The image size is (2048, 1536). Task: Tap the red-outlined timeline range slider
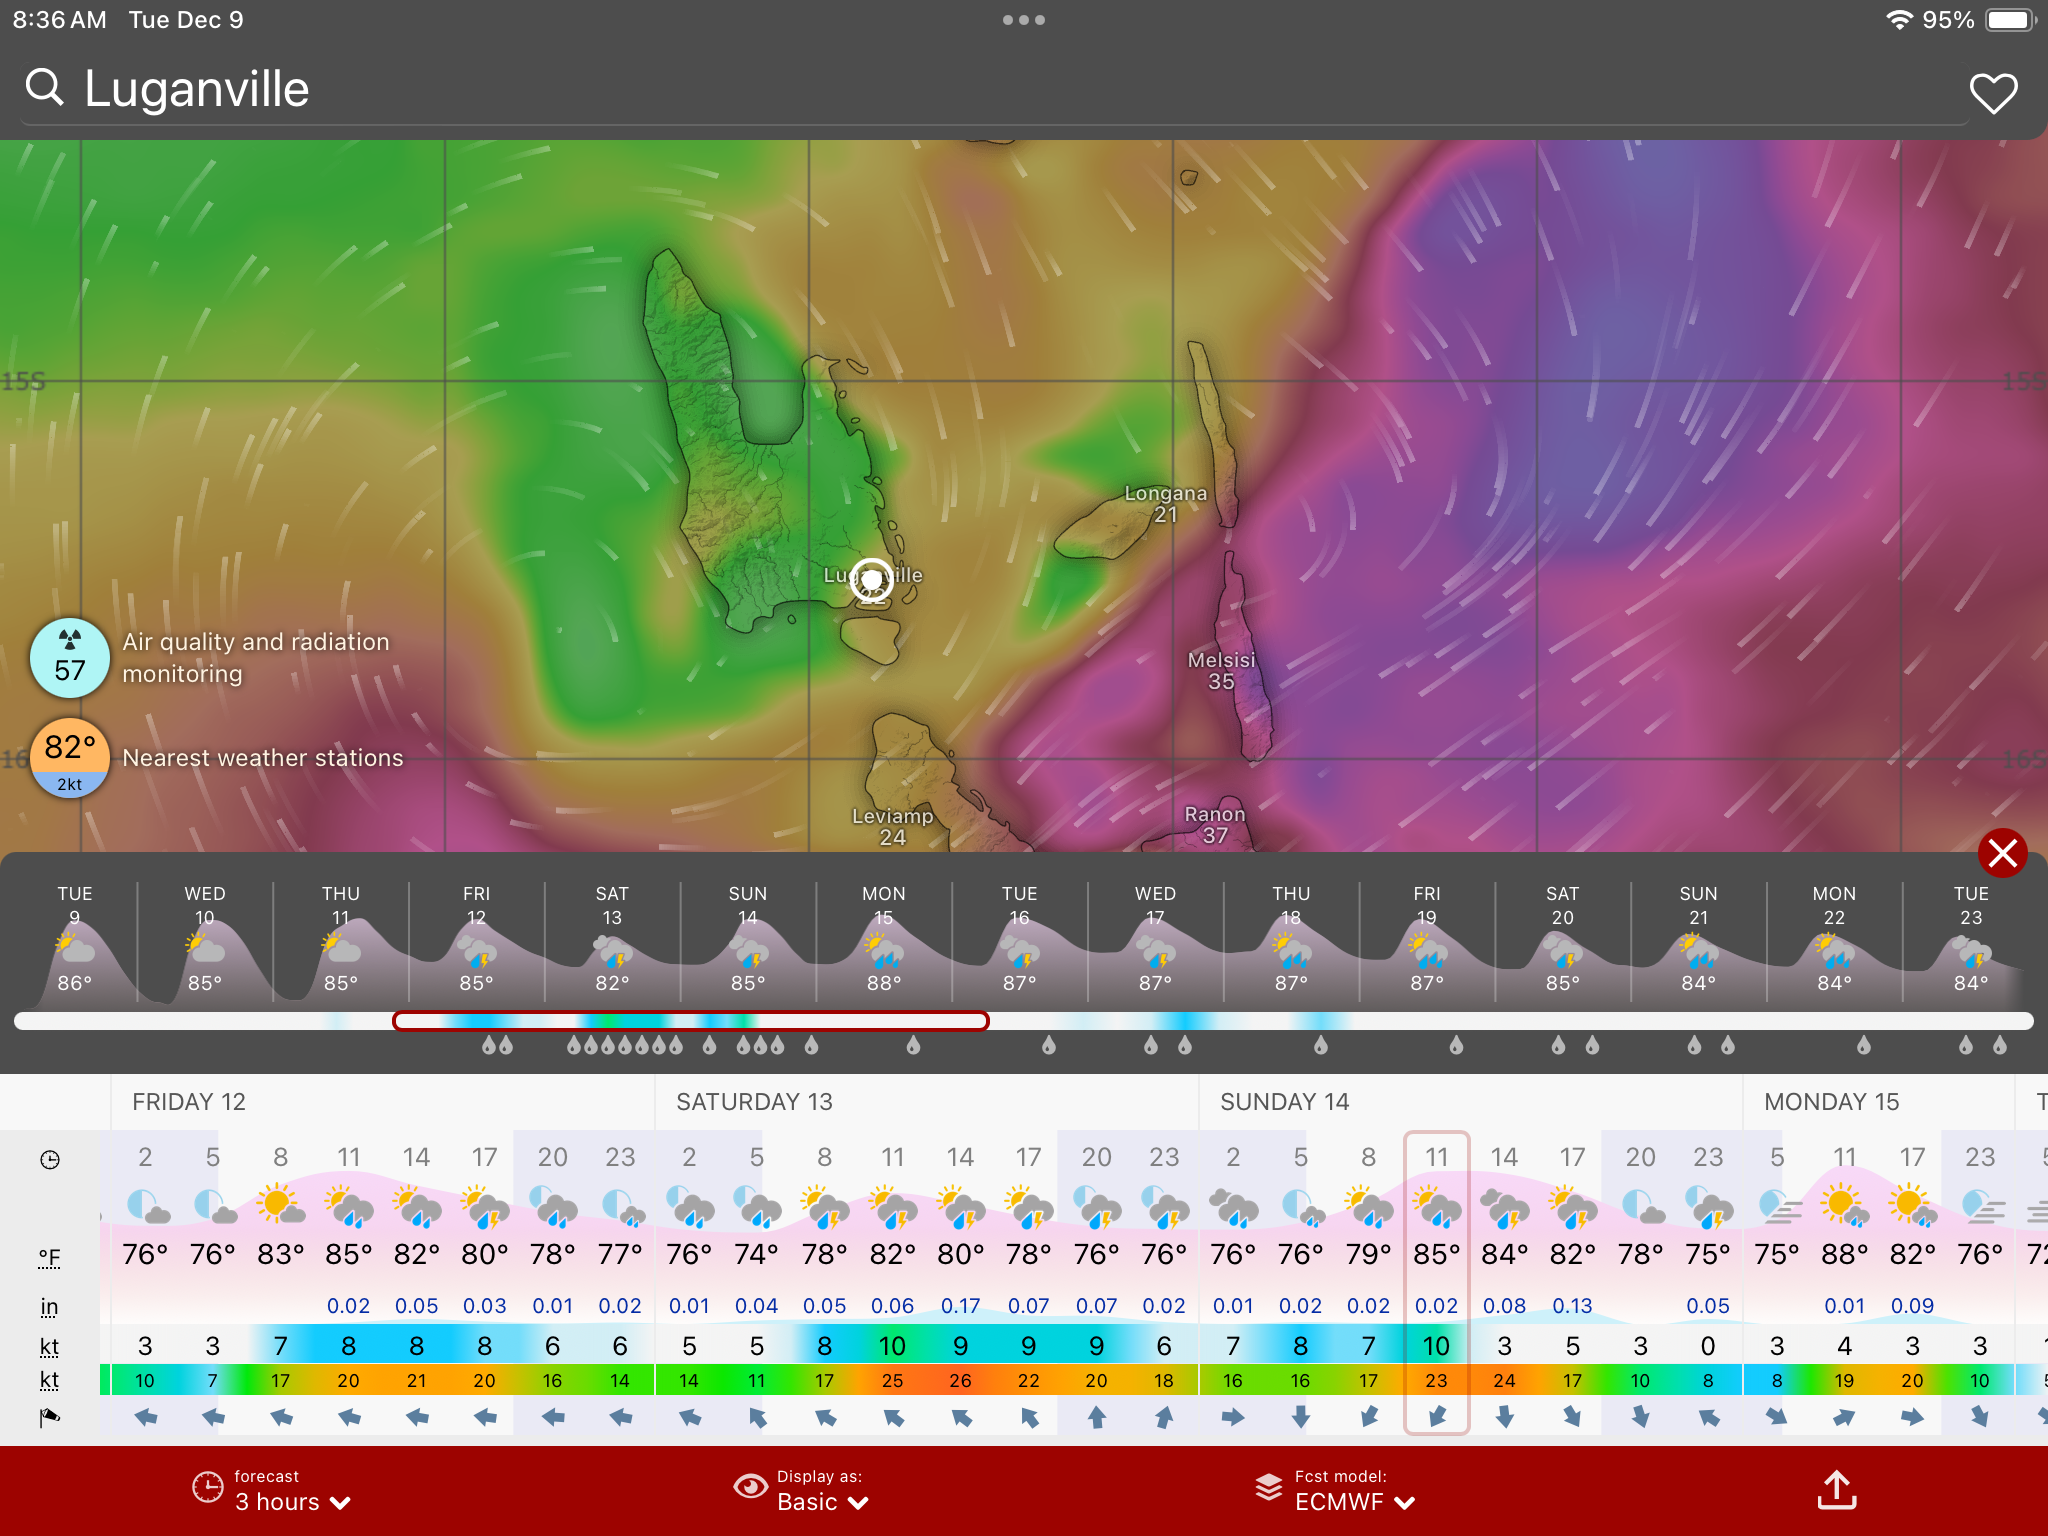tap(691, 1021)
